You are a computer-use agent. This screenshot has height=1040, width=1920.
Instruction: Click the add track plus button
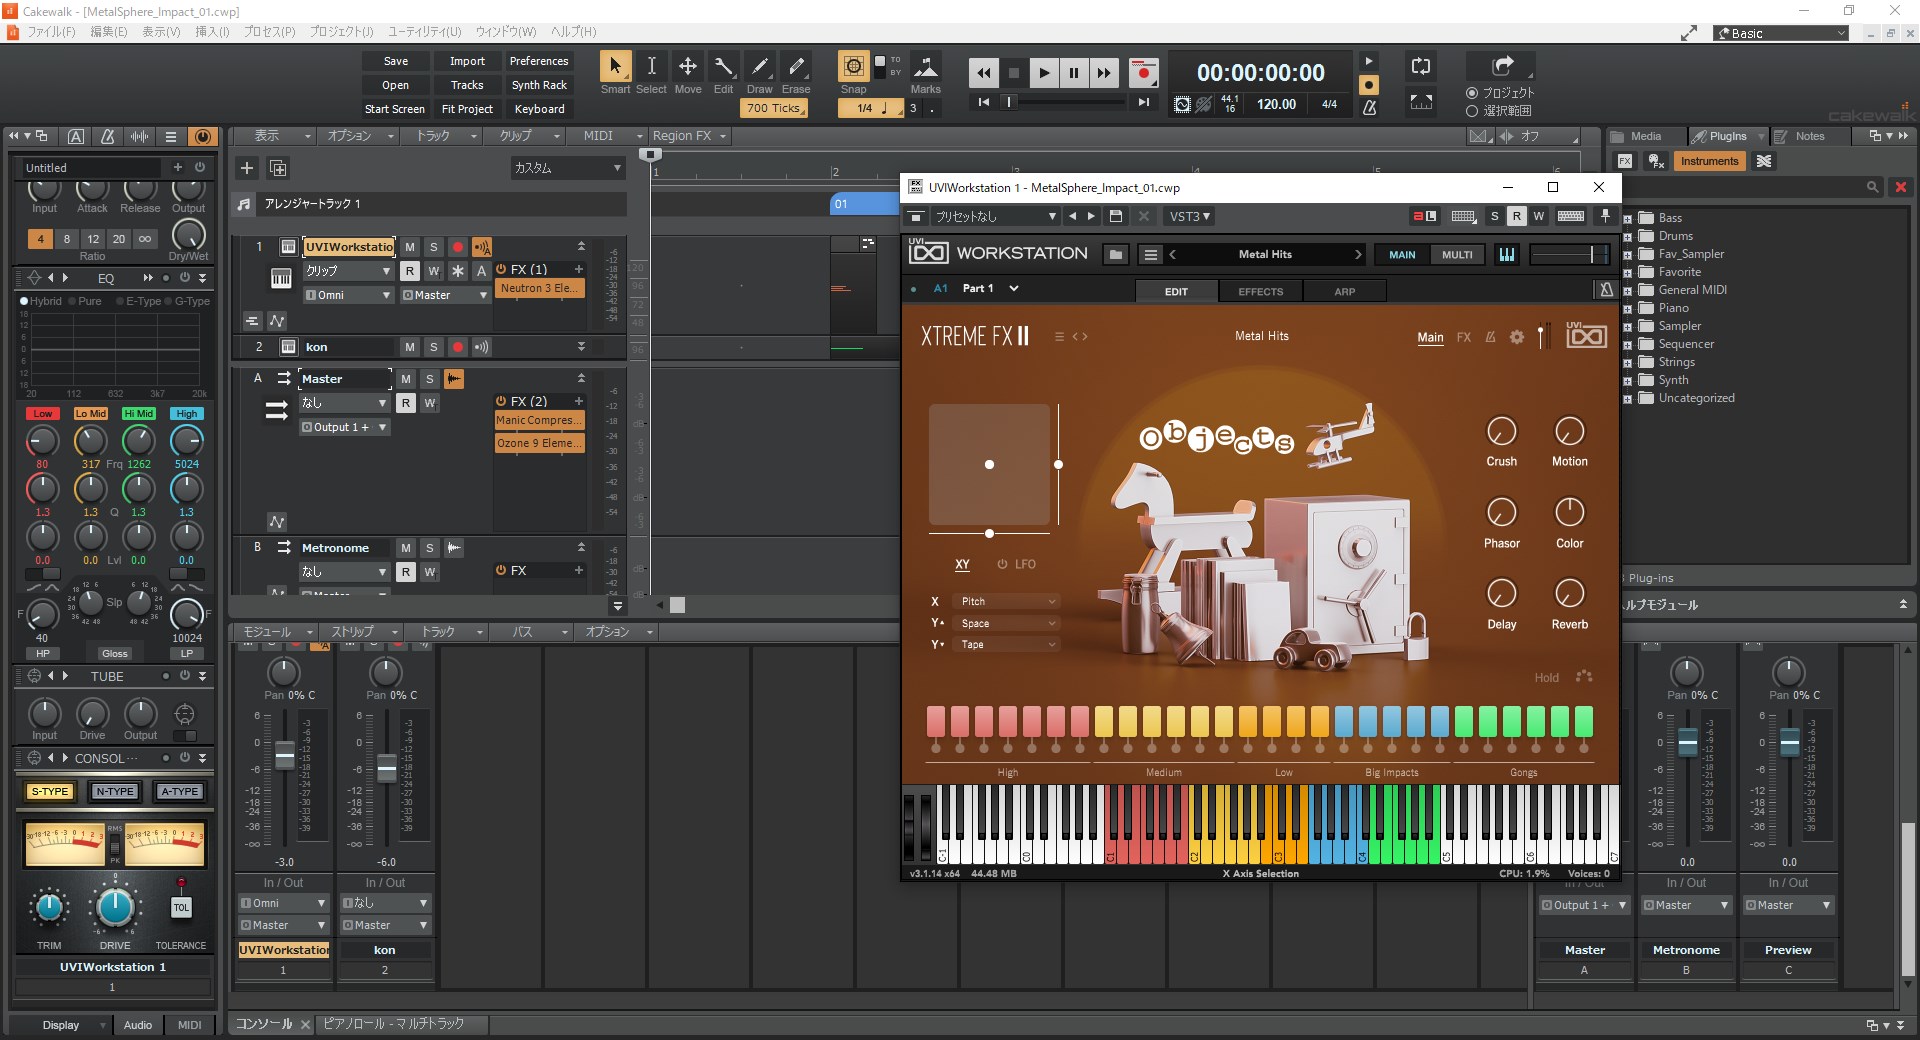pos(247,168)
